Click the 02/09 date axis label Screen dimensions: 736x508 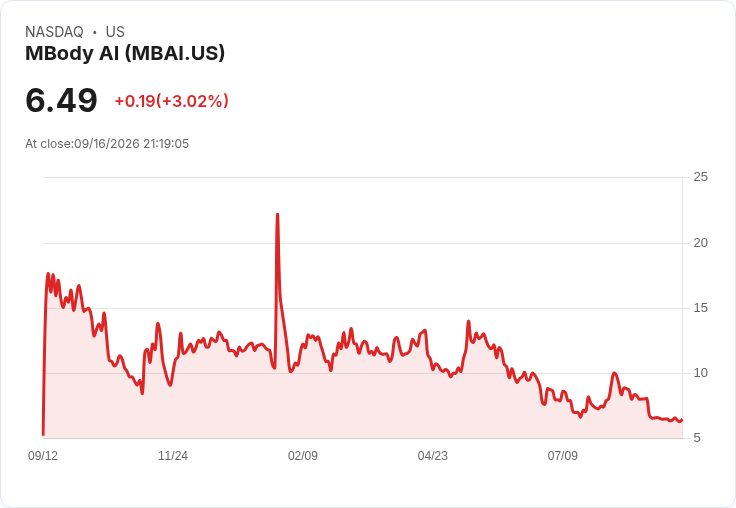[303, 455]
